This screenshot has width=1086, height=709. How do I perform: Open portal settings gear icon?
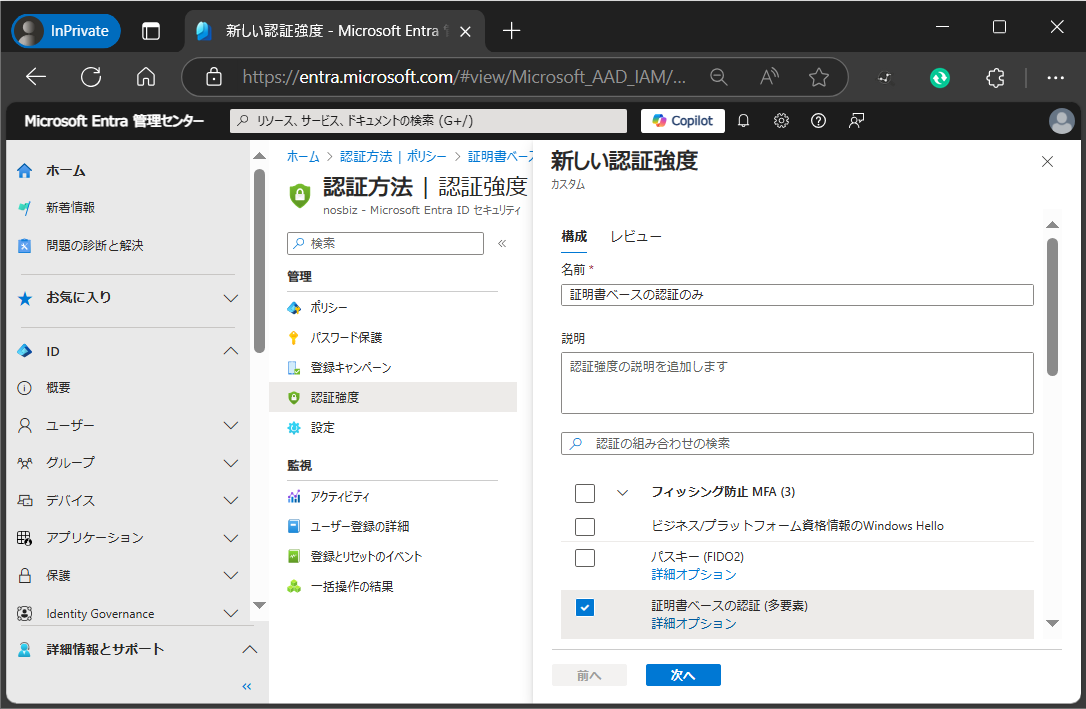tap(781, 121)
